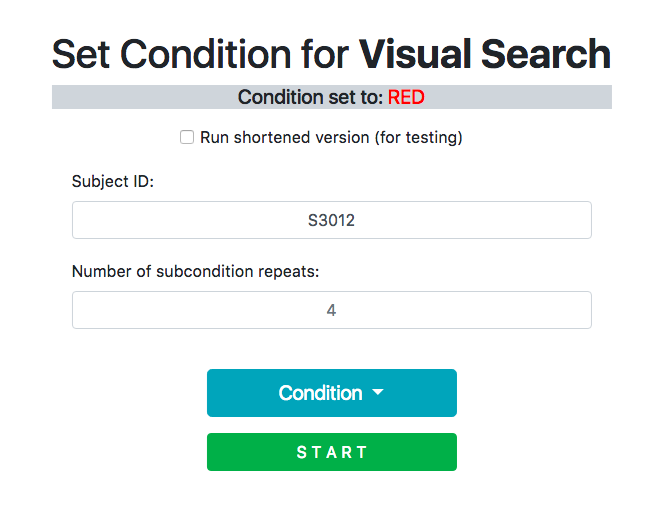The height and width of the screenshot is (513, 663).
Task: Click the value 4 in repeats field
Action: tap(331, 310)
